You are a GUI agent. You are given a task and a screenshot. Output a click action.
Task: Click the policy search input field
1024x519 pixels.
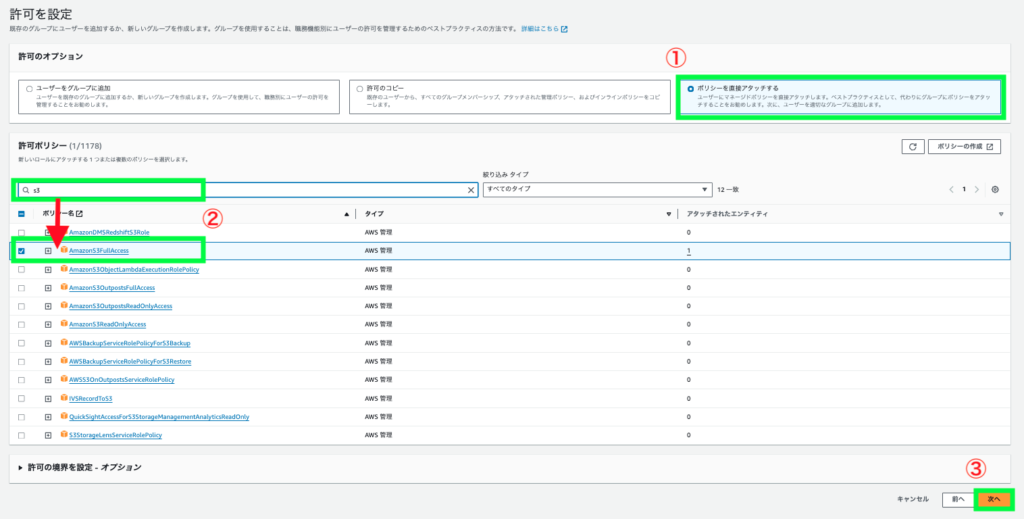[x=240, y=189]
